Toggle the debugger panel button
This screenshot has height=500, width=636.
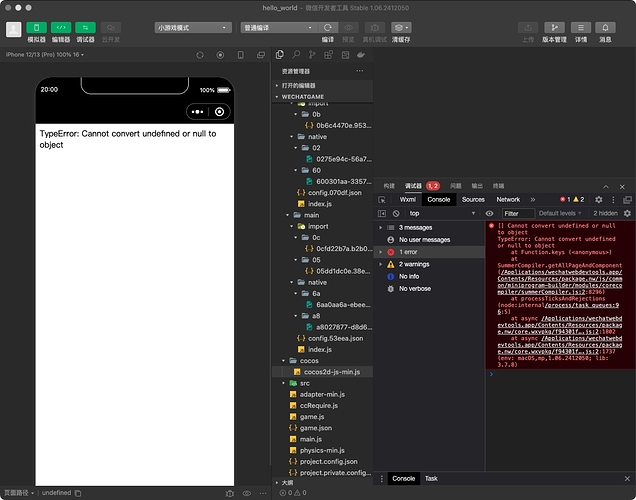pos(85,28)
